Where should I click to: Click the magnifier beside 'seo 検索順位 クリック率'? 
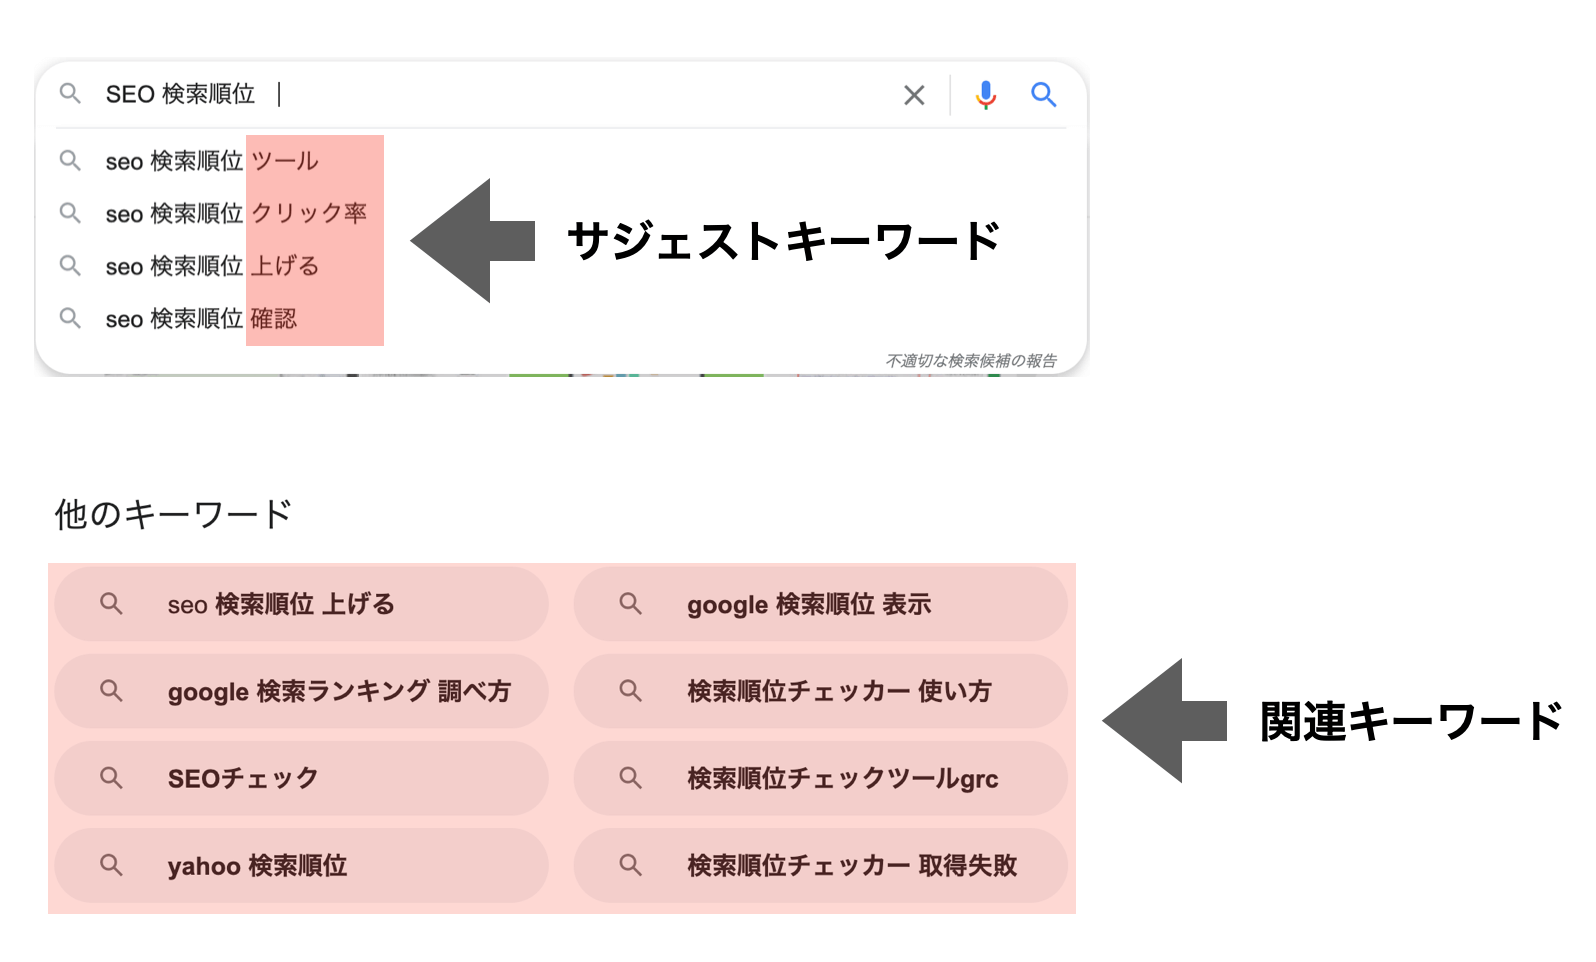(x=70, y=213)
